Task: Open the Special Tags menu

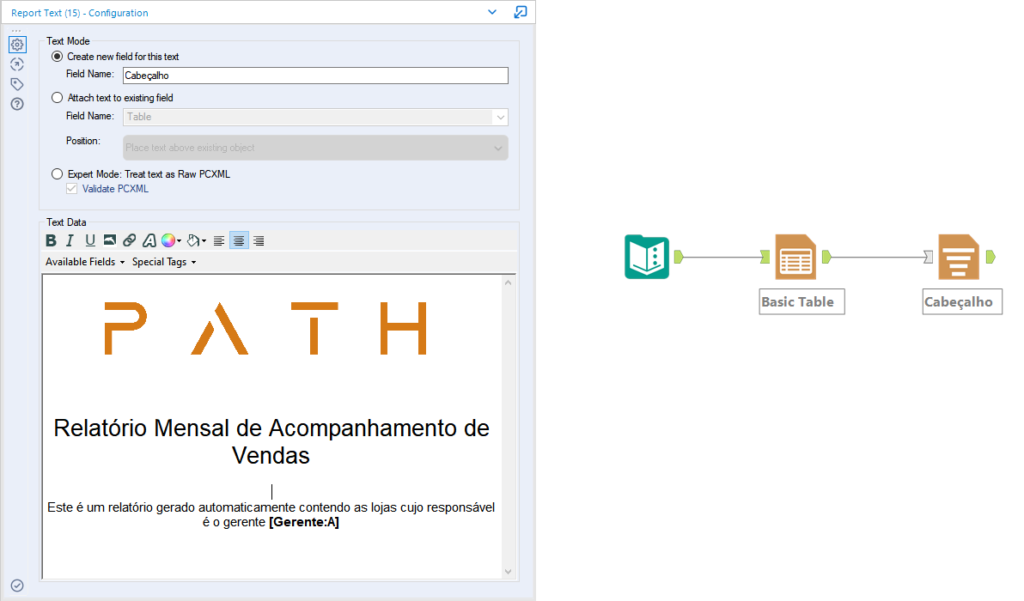Action: (x=164, y=261)
